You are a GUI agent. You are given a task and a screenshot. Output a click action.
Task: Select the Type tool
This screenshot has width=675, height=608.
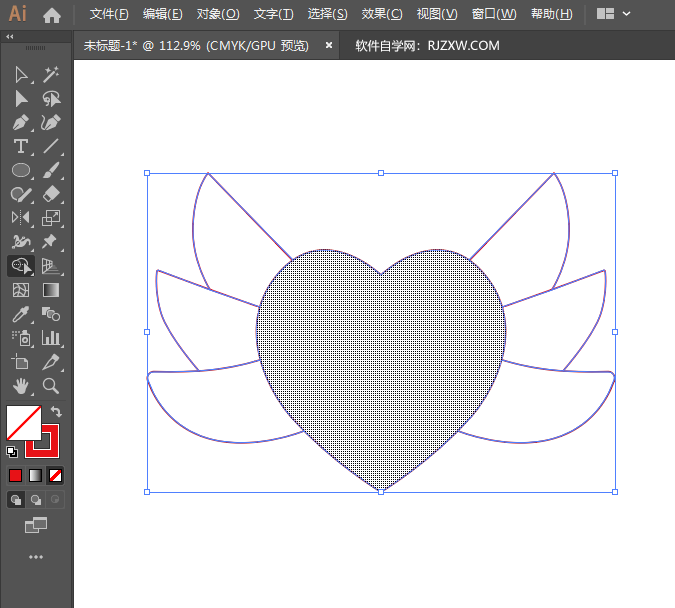pos(21,147)
